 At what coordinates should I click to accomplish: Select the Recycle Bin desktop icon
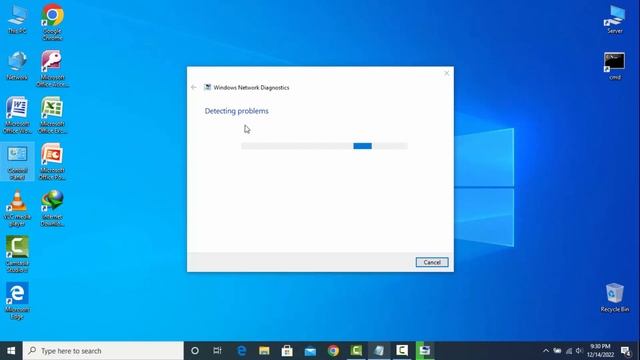point(615,298)
